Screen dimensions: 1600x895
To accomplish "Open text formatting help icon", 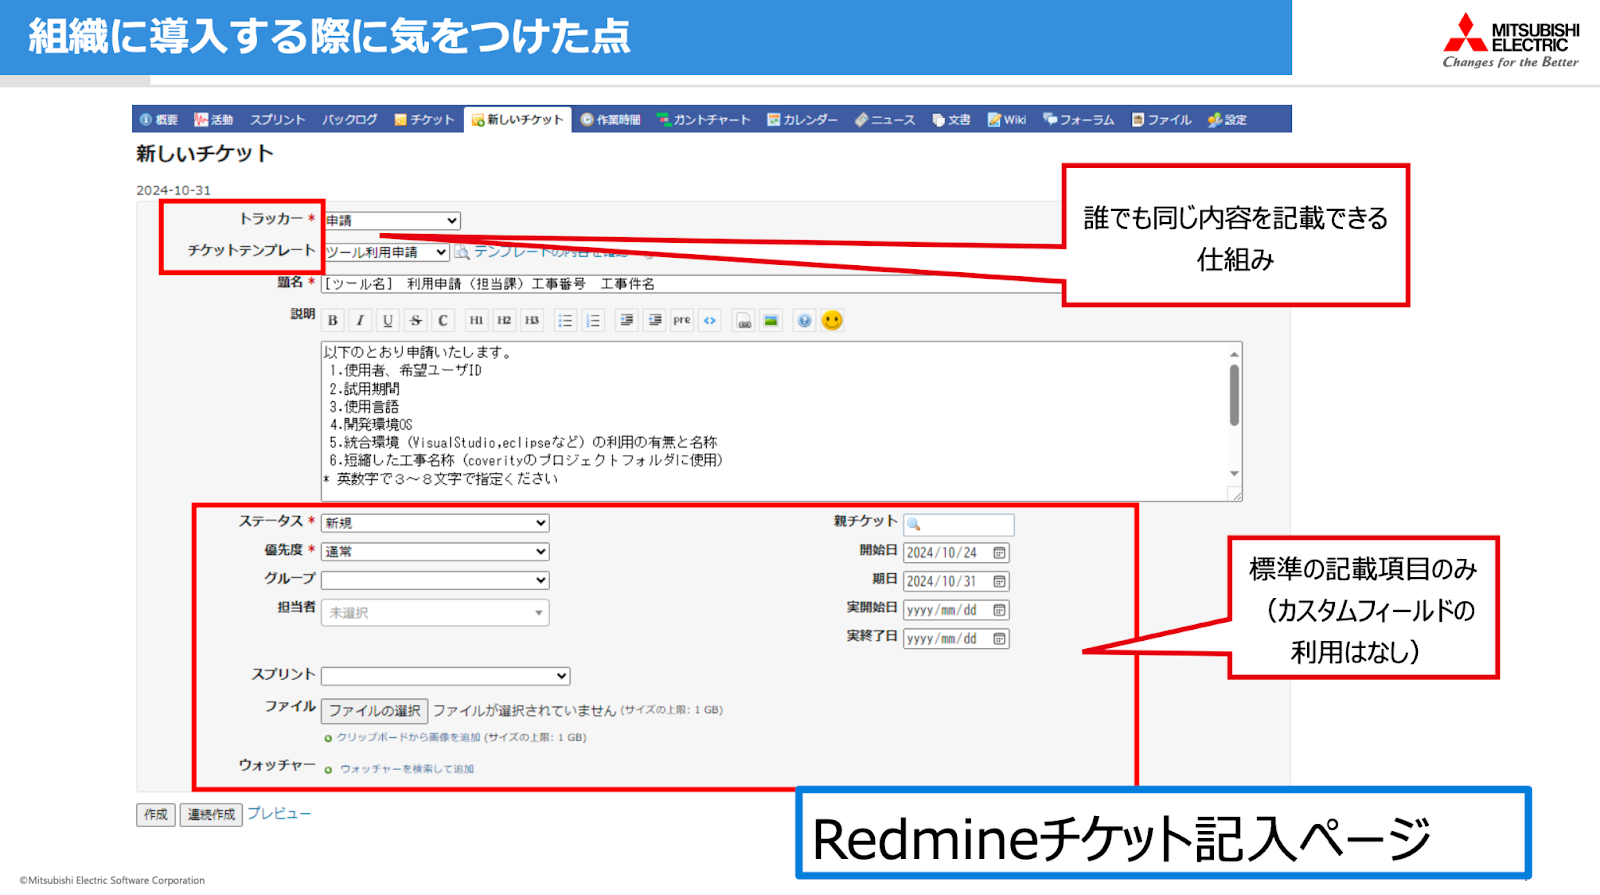I will pos(804,320).
